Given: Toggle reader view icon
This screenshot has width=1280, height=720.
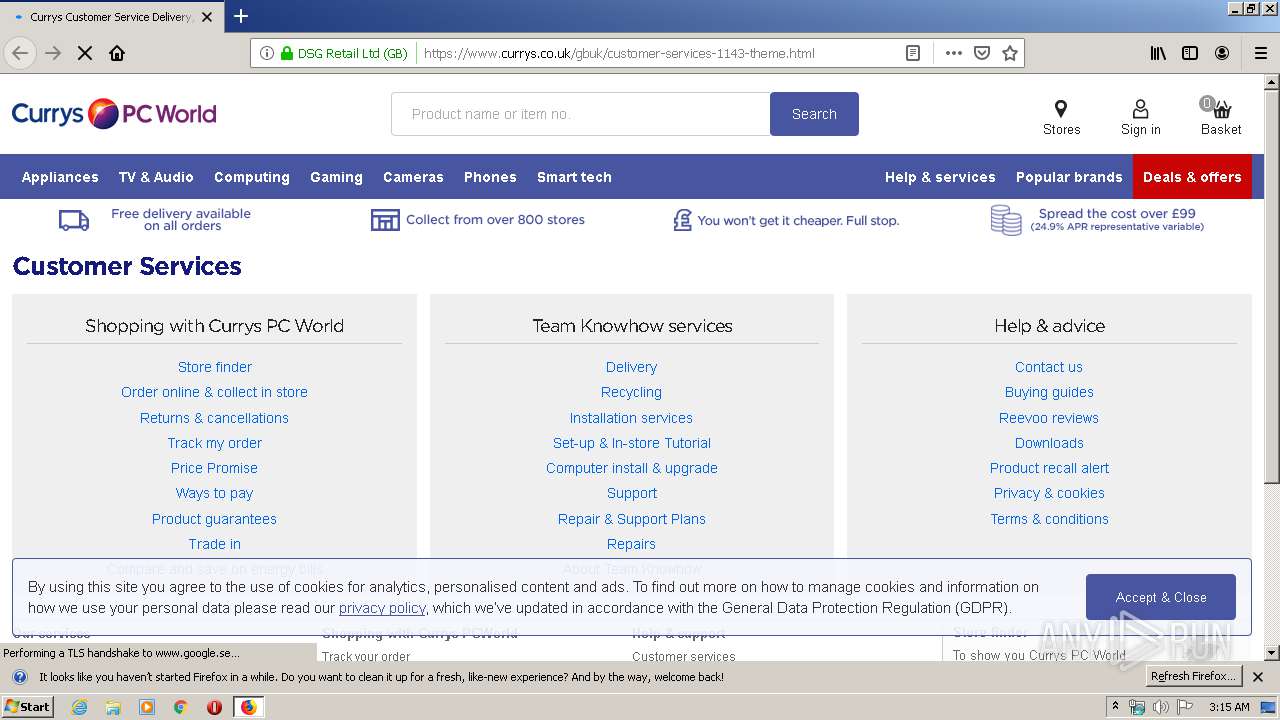Looking at the screenshot, I should pos(913,53).
